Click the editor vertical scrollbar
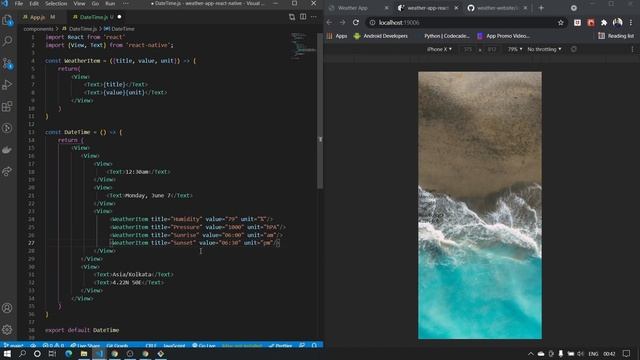Image resolution: width=640 pixels, height=360 pixels. coord(320,111)
